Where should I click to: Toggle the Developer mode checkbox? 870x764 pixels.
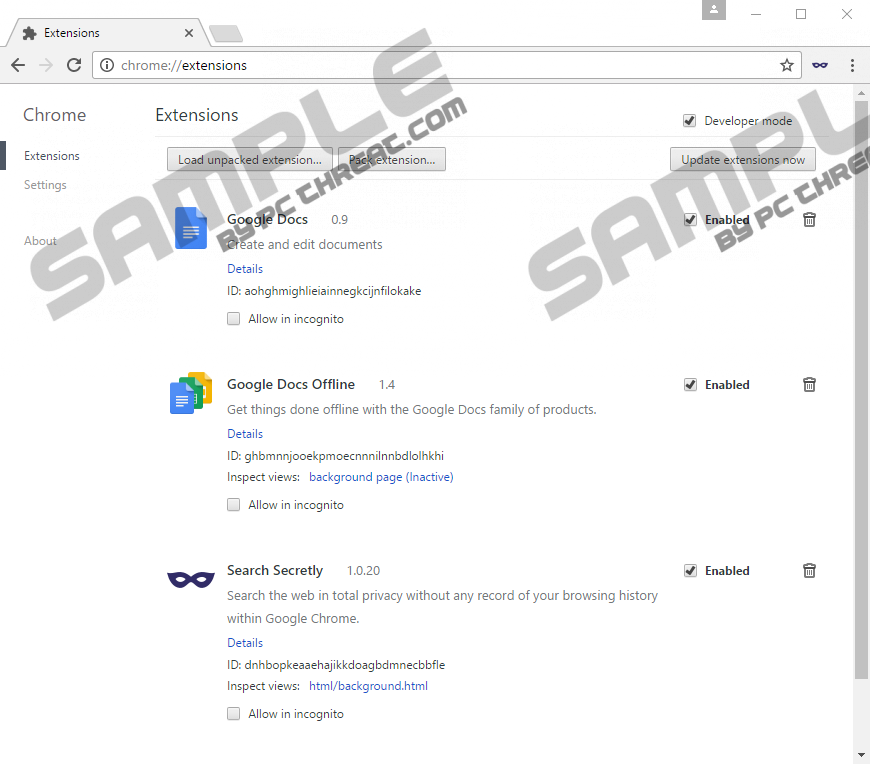(x=689, y=121)
